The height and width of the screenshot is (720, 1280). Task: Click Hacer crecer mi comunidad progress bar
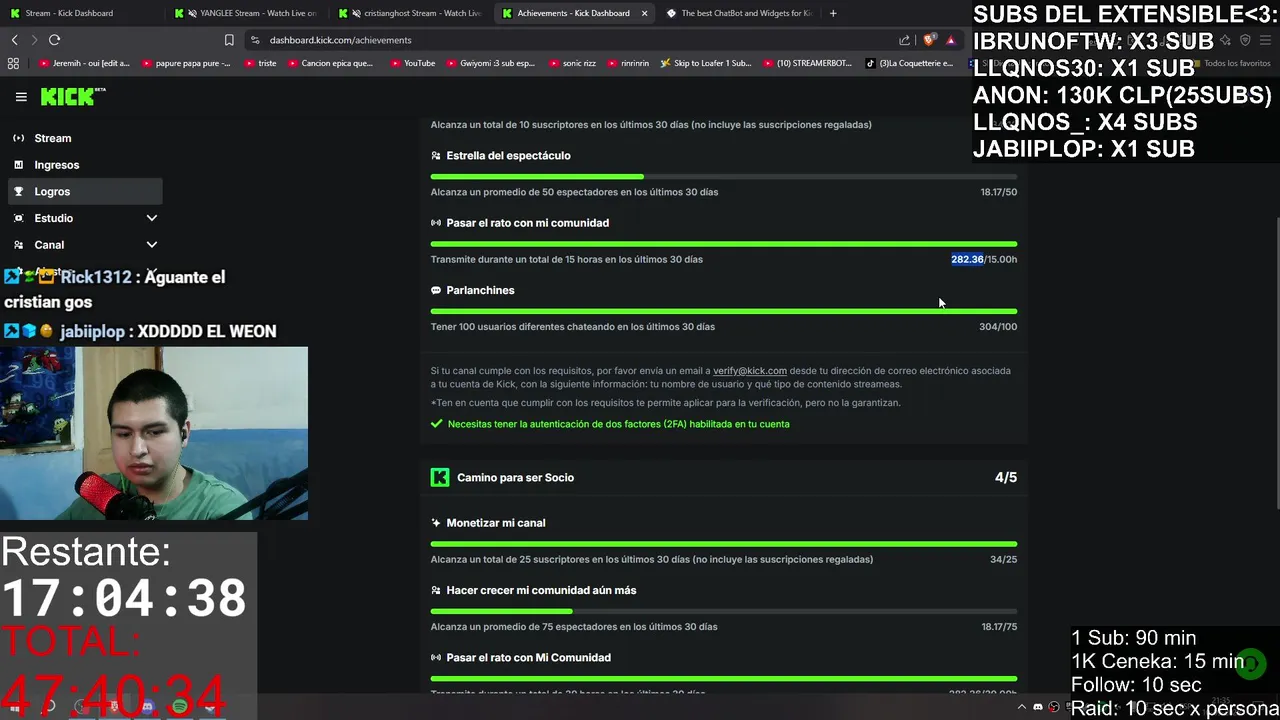point(724,611)
